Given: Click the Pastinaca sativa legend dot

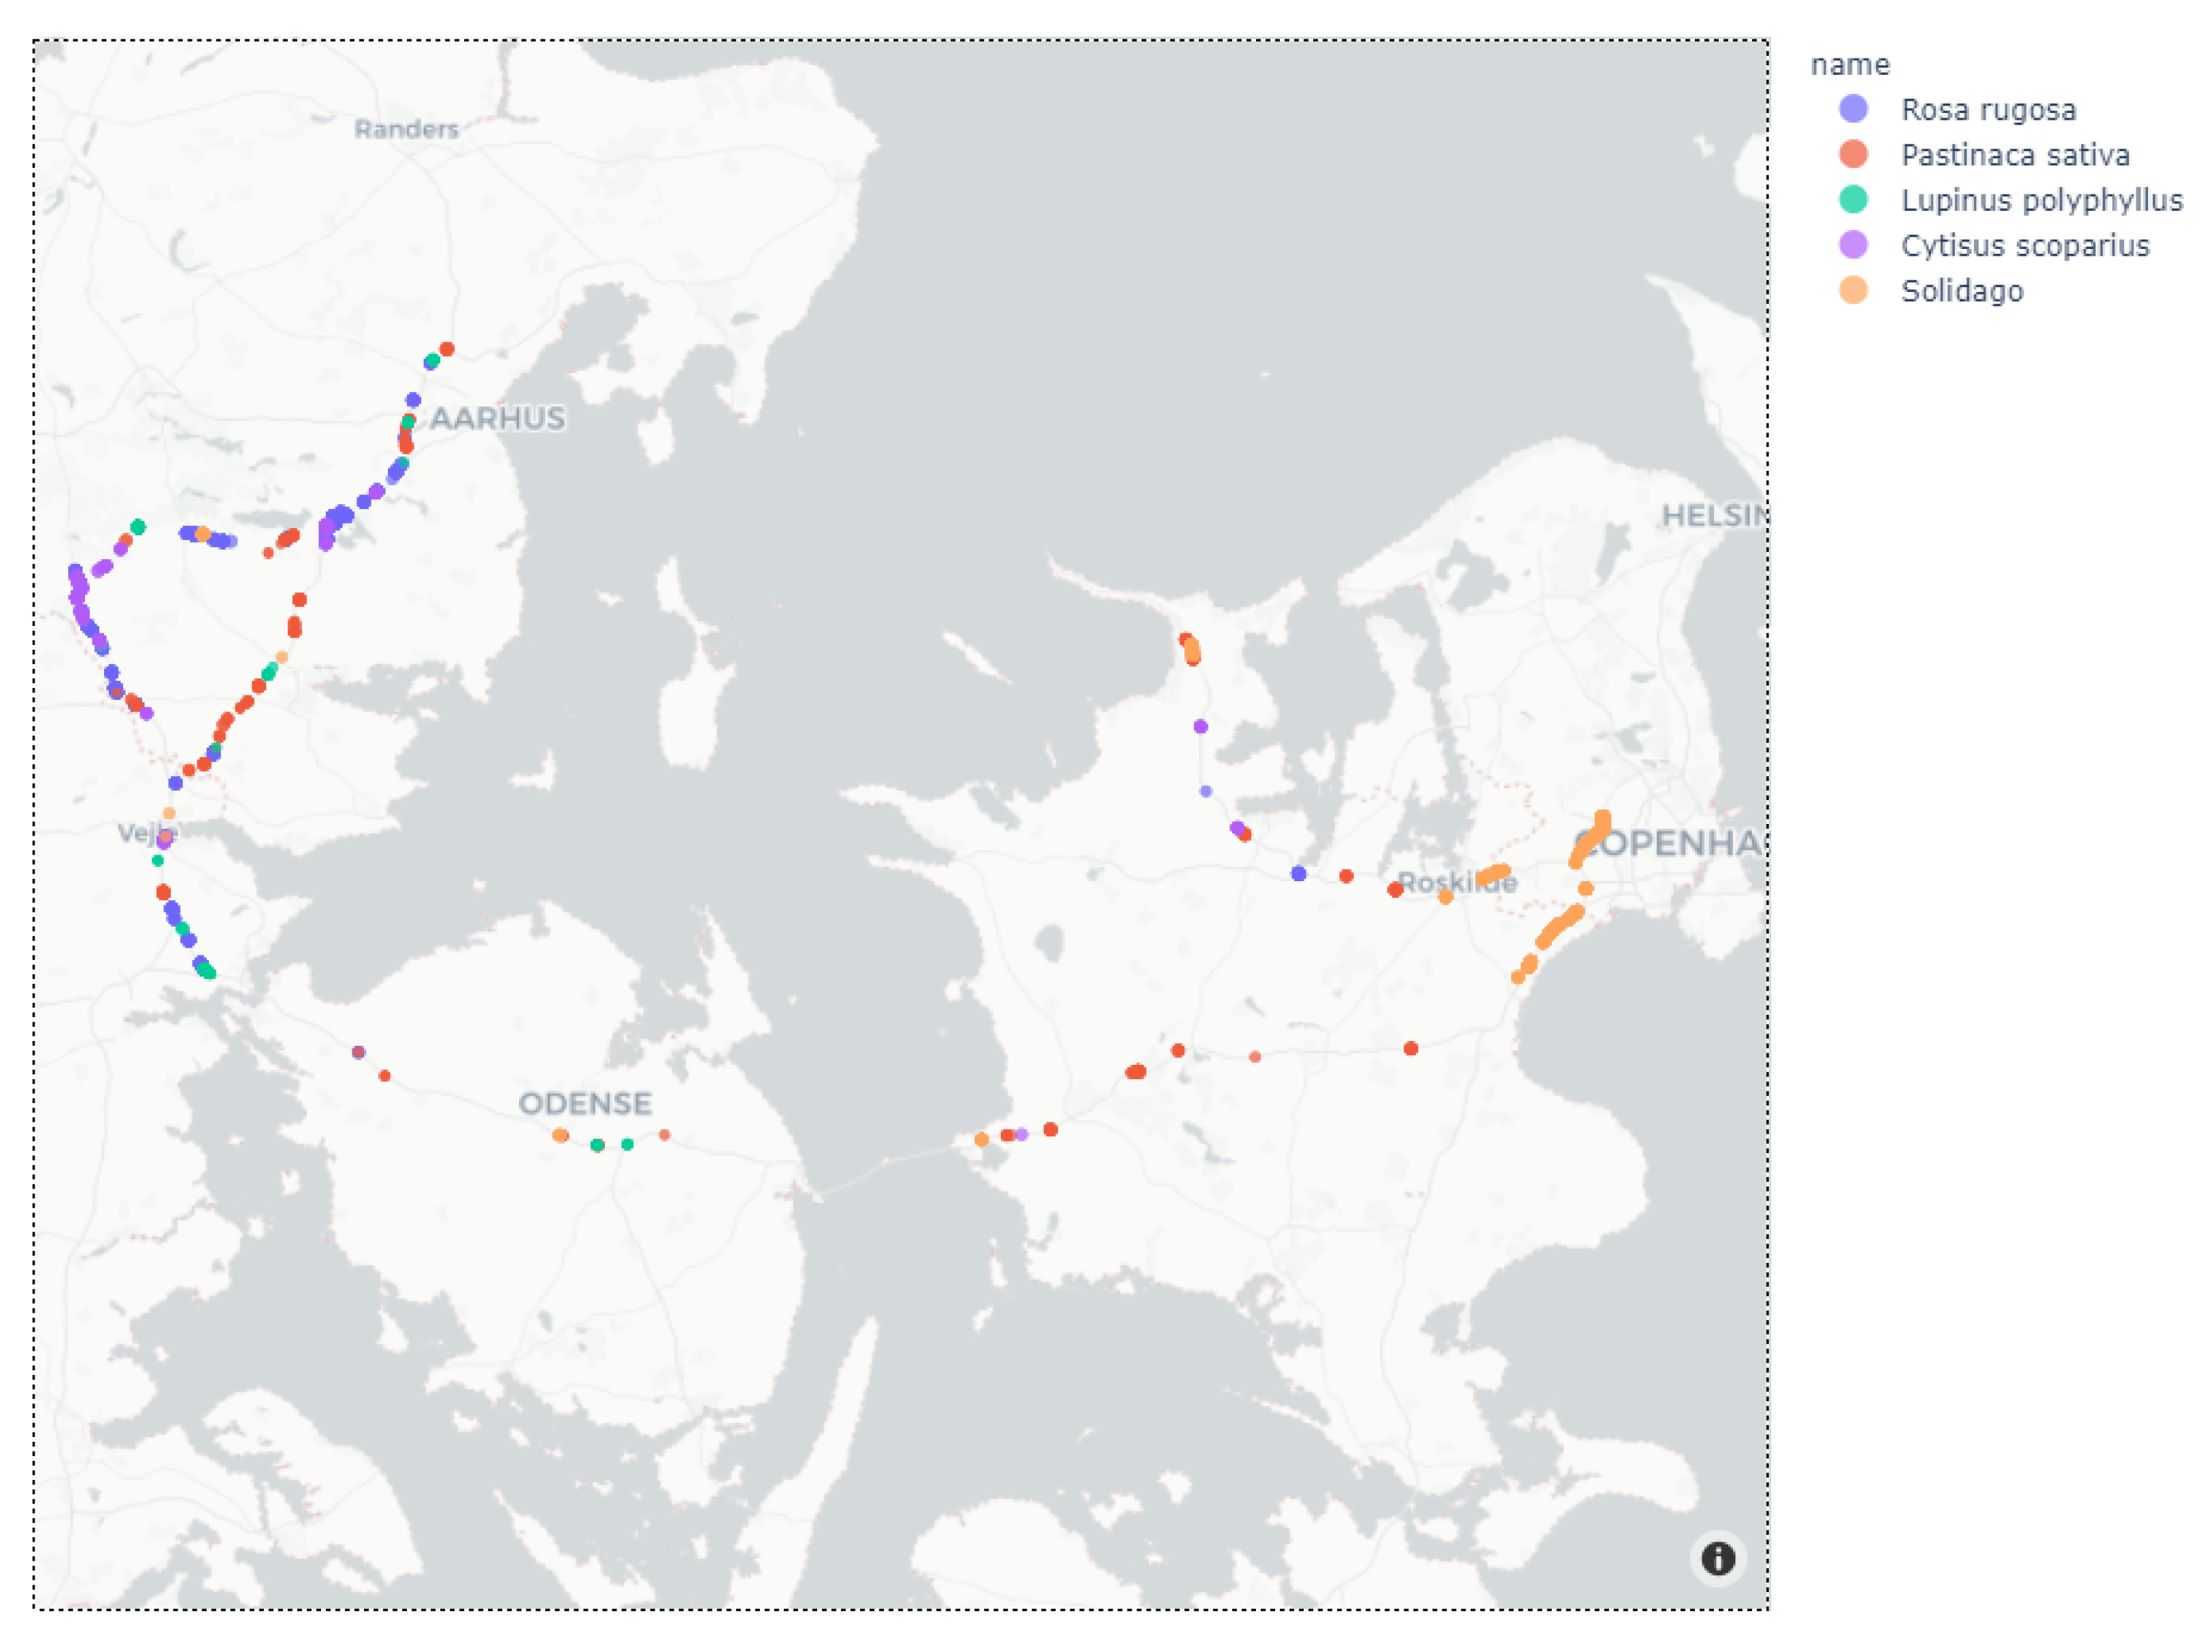Looking at the screenshot, I should pos(1853,154).
